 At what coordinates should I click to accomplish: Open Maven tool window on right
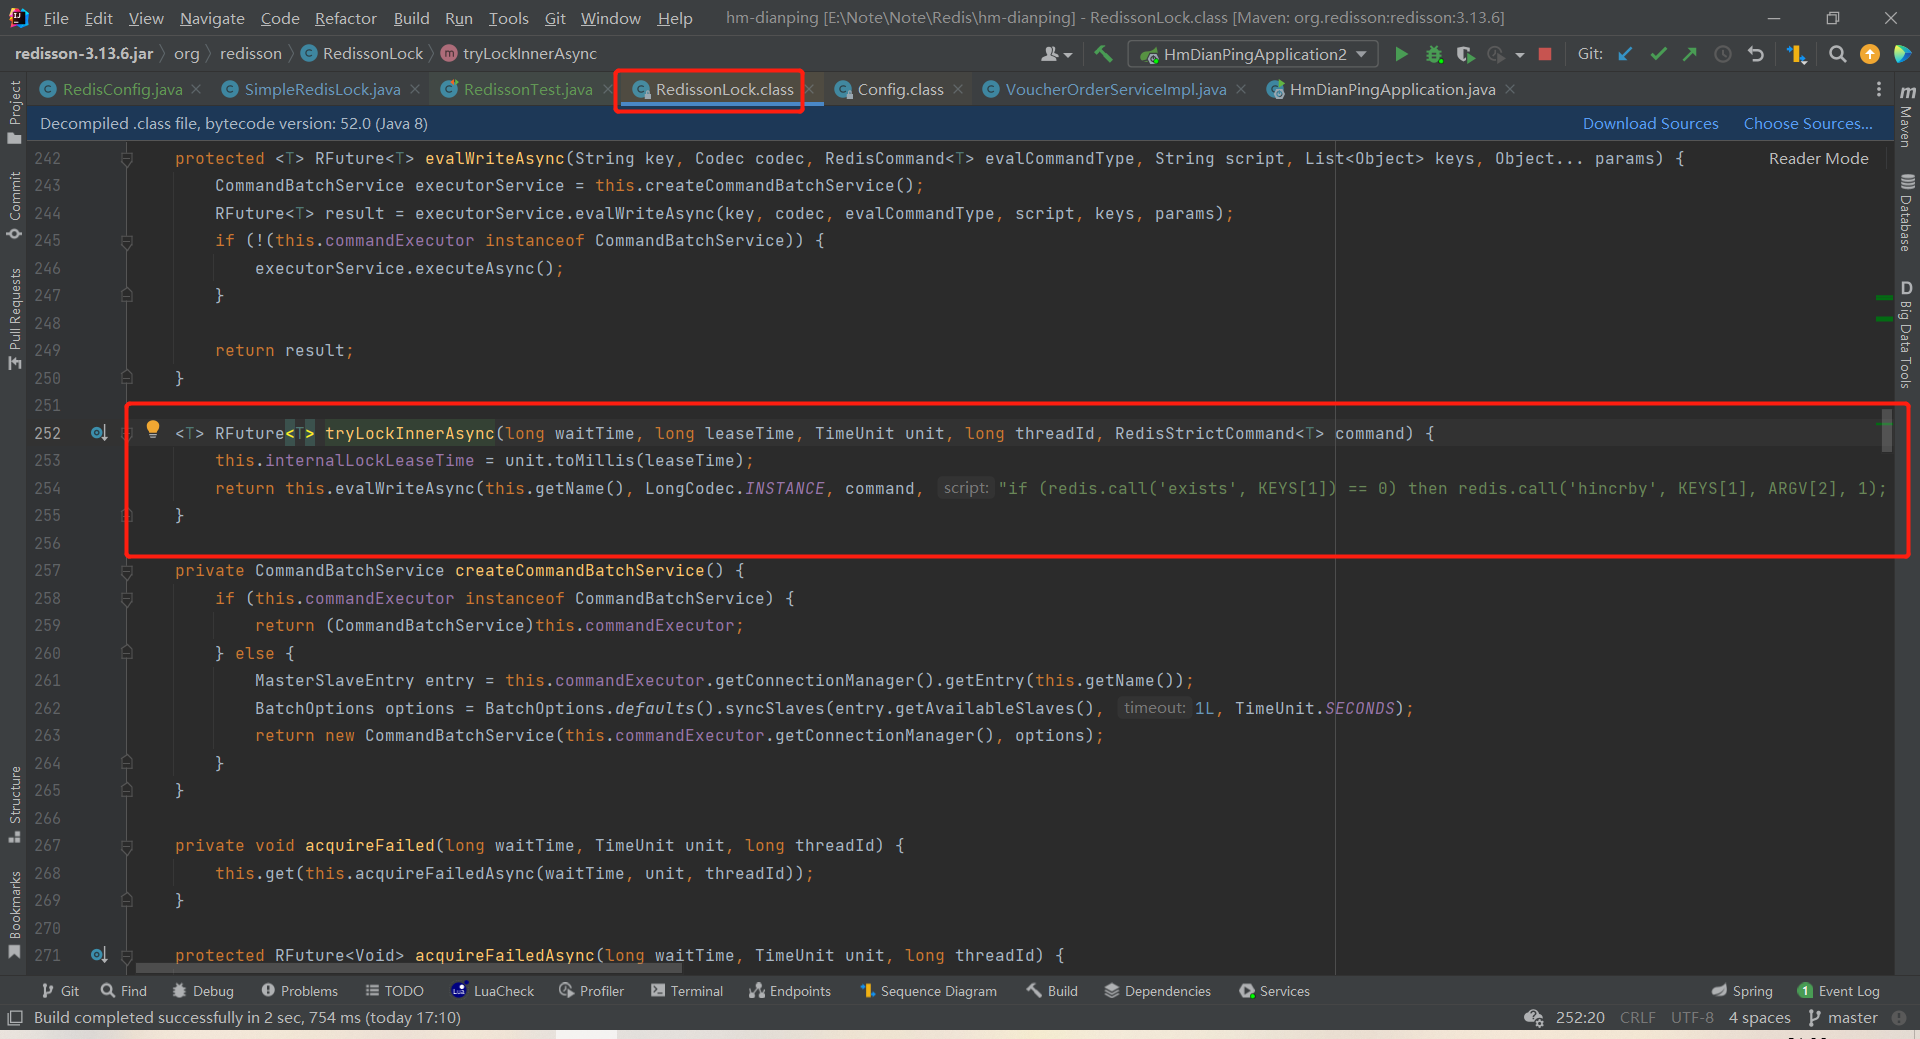1907,116
